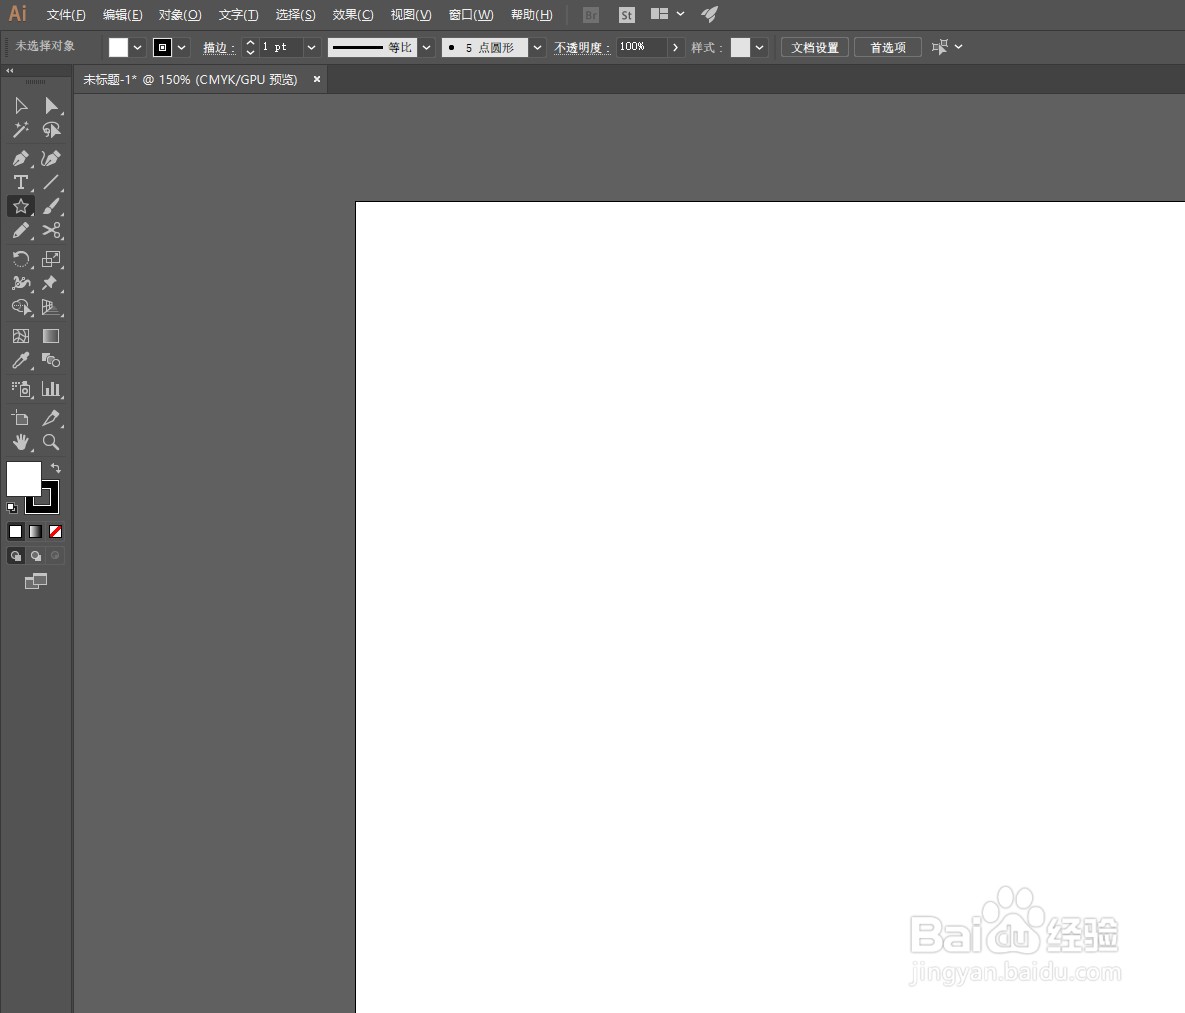Set fill to None (red slash)
Image resolution: width=1185 pixels, height=1013 pixels.
tap(55, 531)
